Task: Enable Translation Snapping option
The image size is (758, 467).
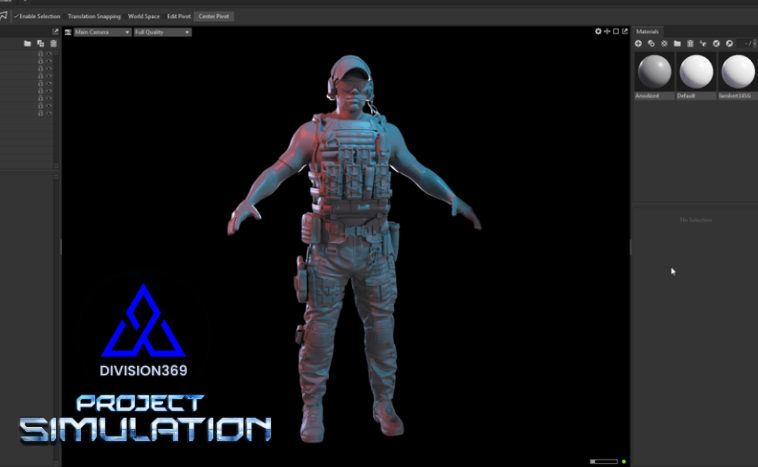Action: click(94, 16)
